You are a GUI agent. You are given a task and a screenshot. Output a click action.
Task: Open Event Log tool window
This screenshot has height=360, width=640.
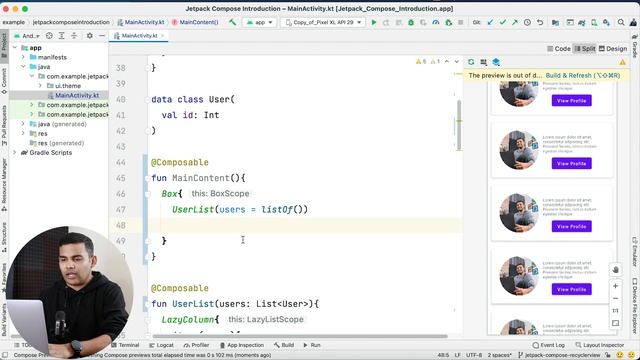pyautogui.click(x=549, y=345)
